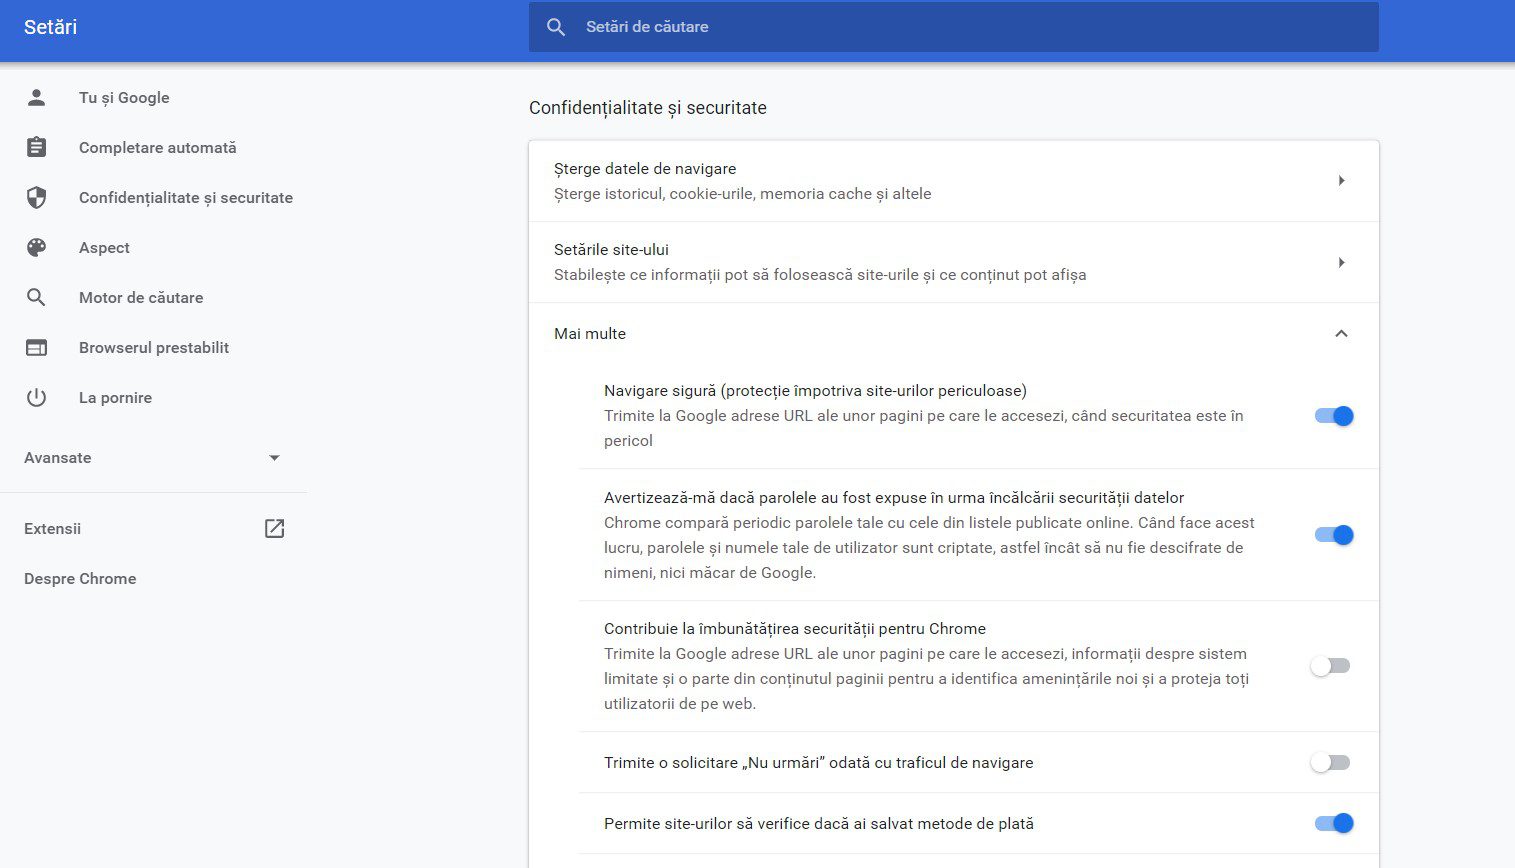The height and width of the screenshot is (868, 1515).
Task: Click Permite site-urilor să verifice metode de plată text
Action: pyautogui.click(x=819, y=824)
